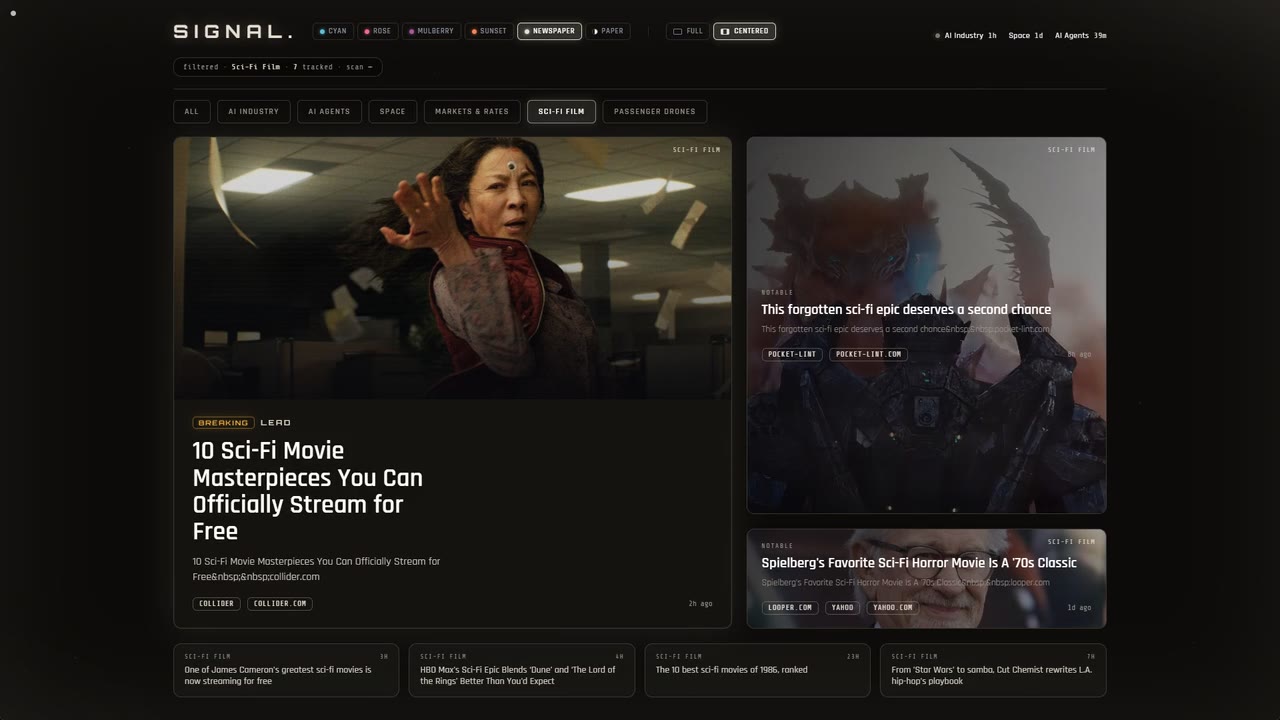Image resolution: width=1280 pixels, height=720 pixels.
Task: Click the 2h ago timestamp on lead story
Action: (701, 604)
